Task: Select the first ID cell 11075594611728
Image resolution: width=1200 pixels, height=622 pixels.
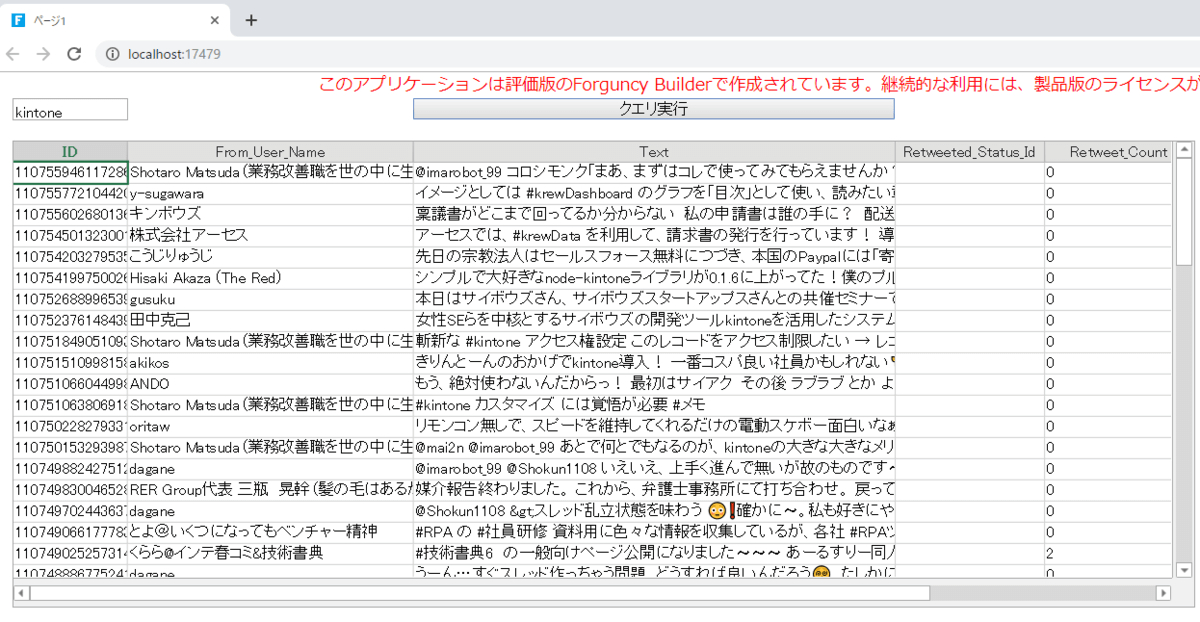Action: click(70, 172)
